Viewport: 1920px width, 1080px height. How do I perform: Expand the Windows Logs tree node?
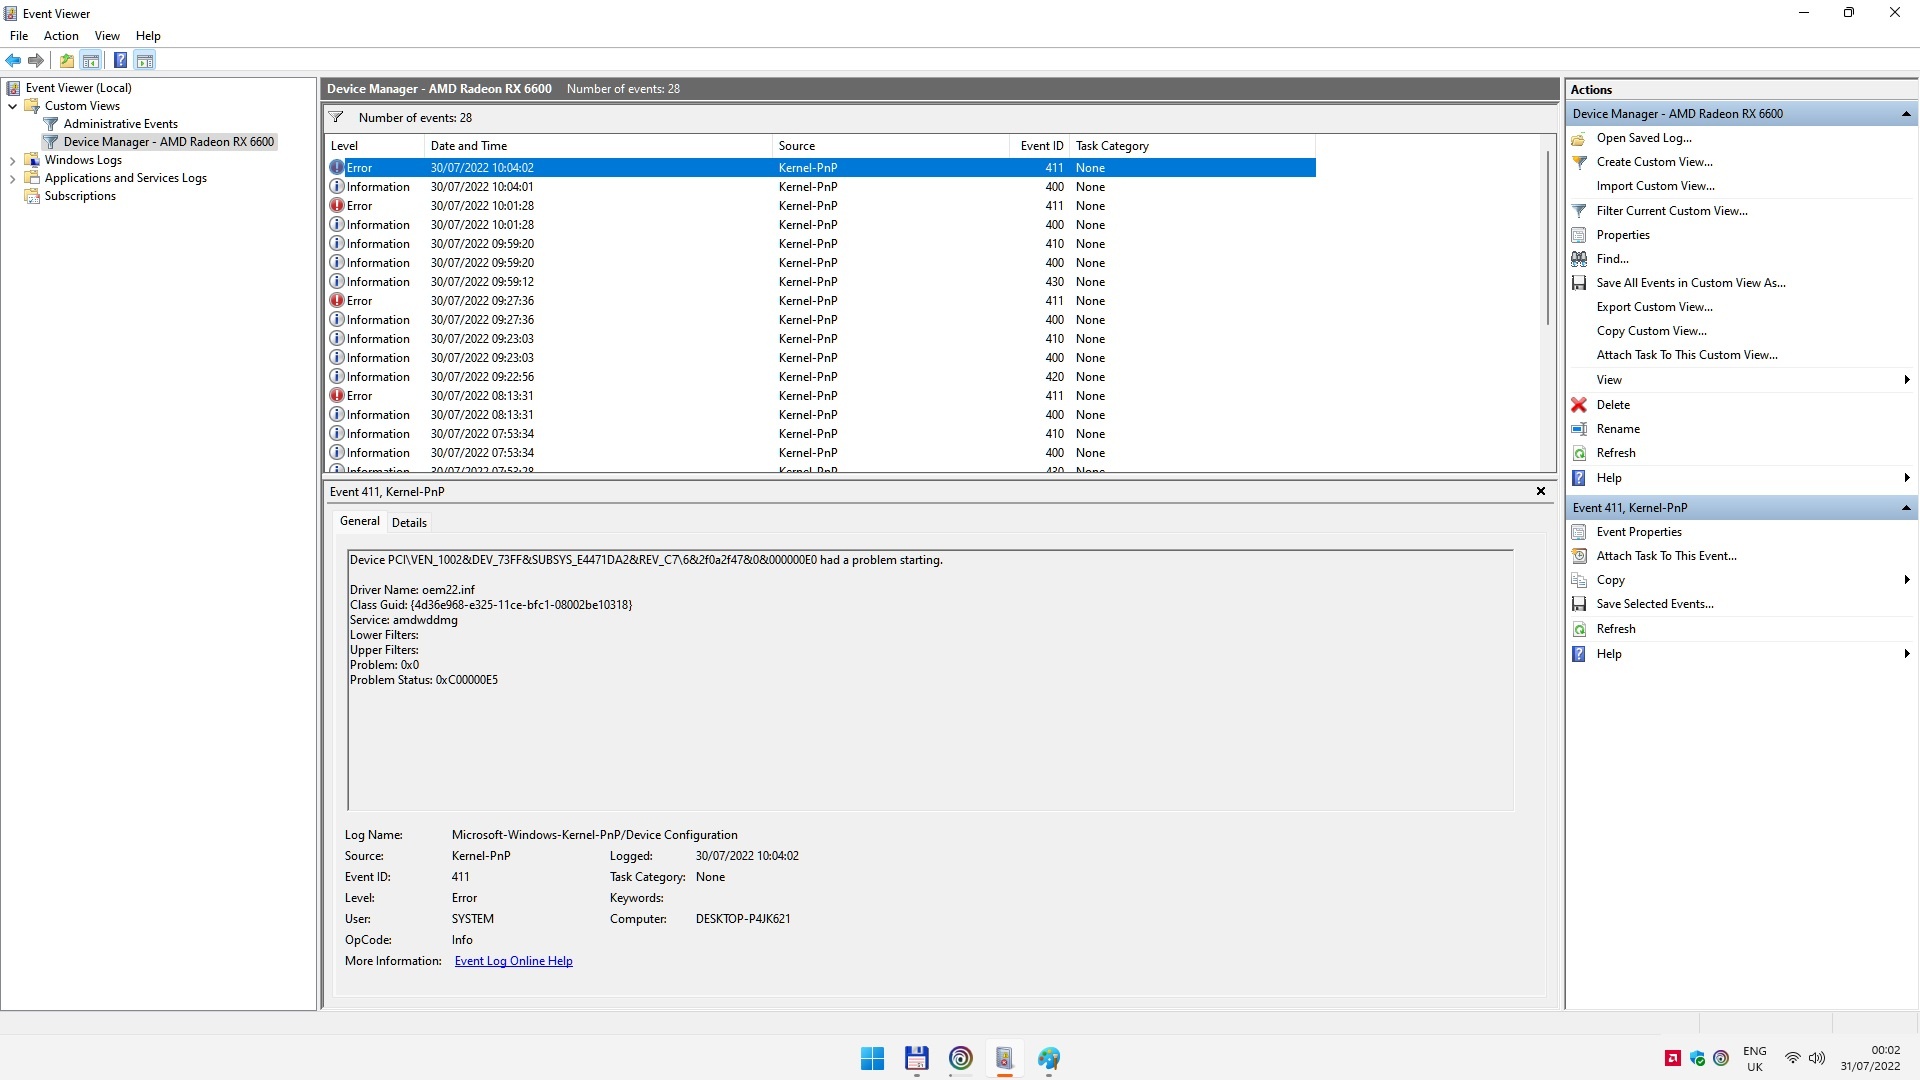coord(12,160)
